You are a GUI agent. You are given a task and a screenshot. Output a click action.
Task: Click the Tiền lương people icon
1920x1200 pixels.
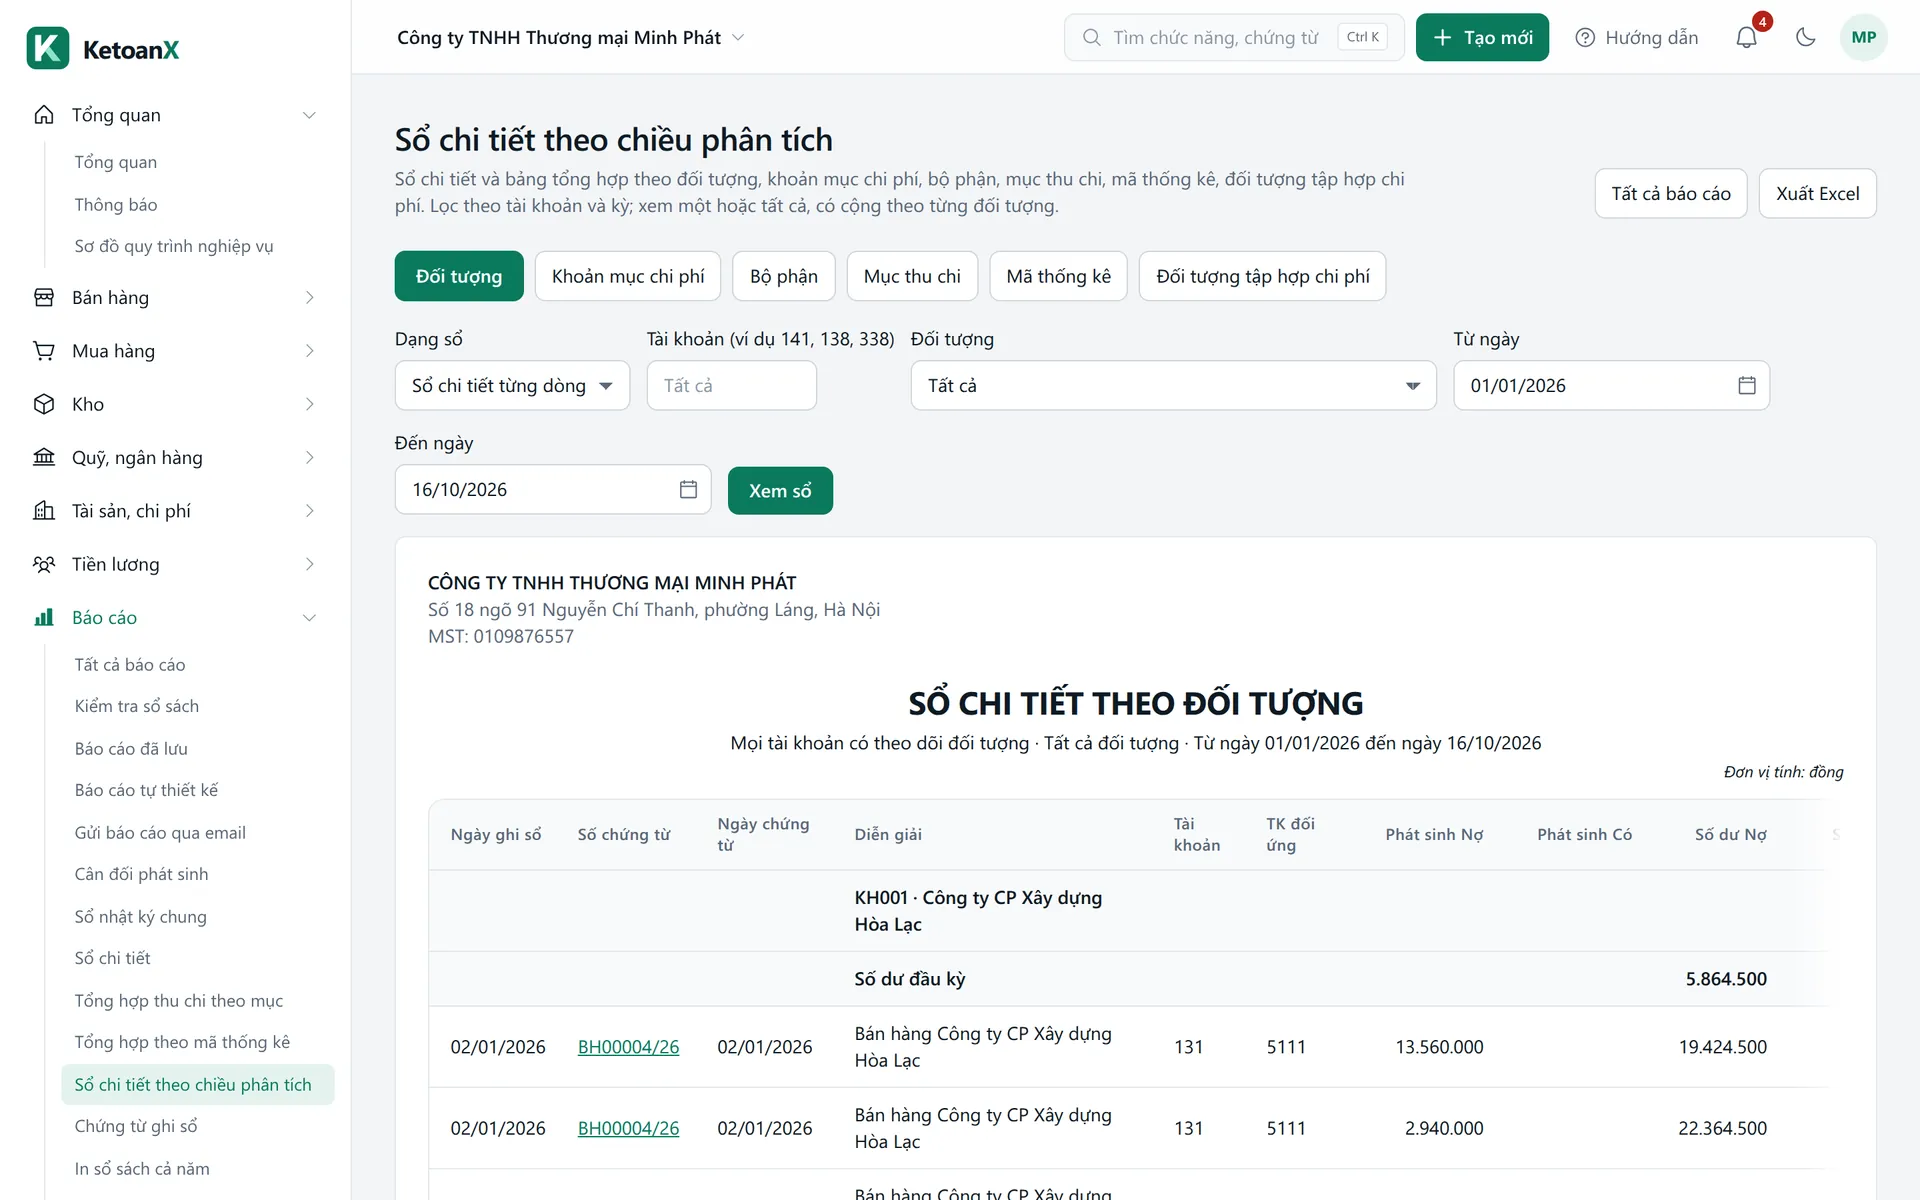44,564
